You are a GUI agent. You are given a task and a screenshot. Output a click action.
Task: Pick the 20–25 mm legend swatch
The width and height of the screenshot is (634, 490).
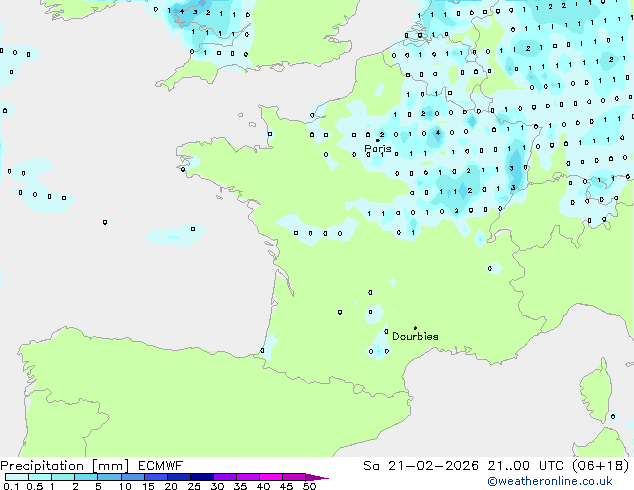(x=179, y=477)
